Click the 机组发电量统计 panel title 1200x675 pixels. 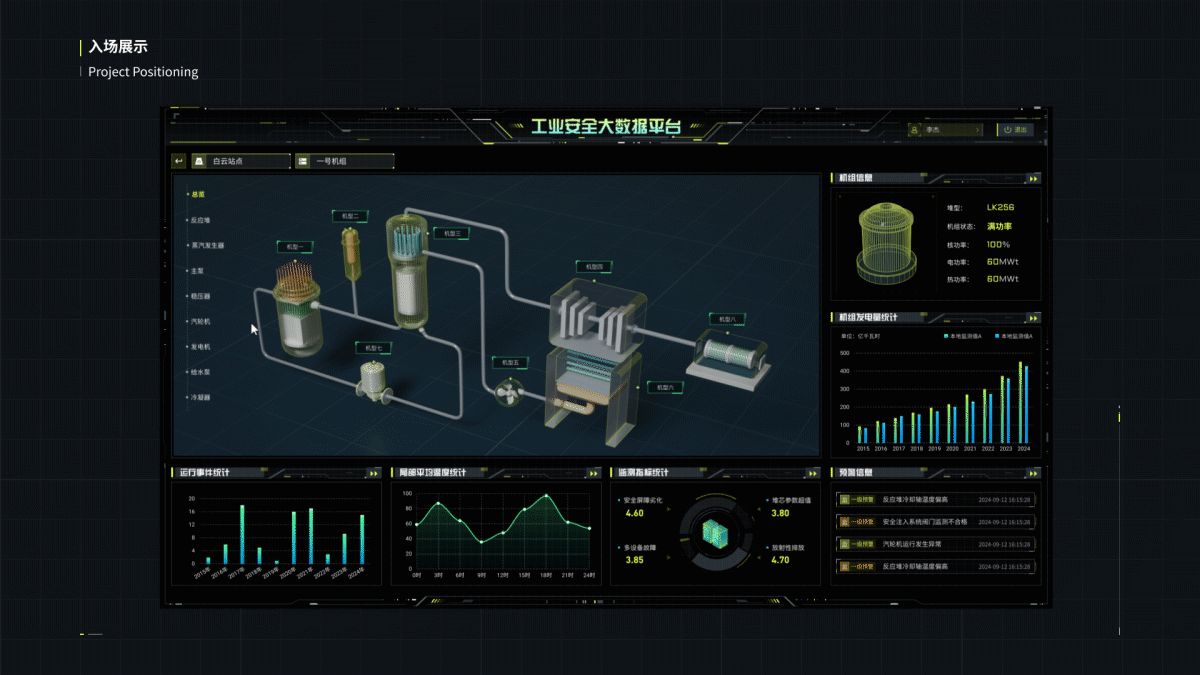868,318
